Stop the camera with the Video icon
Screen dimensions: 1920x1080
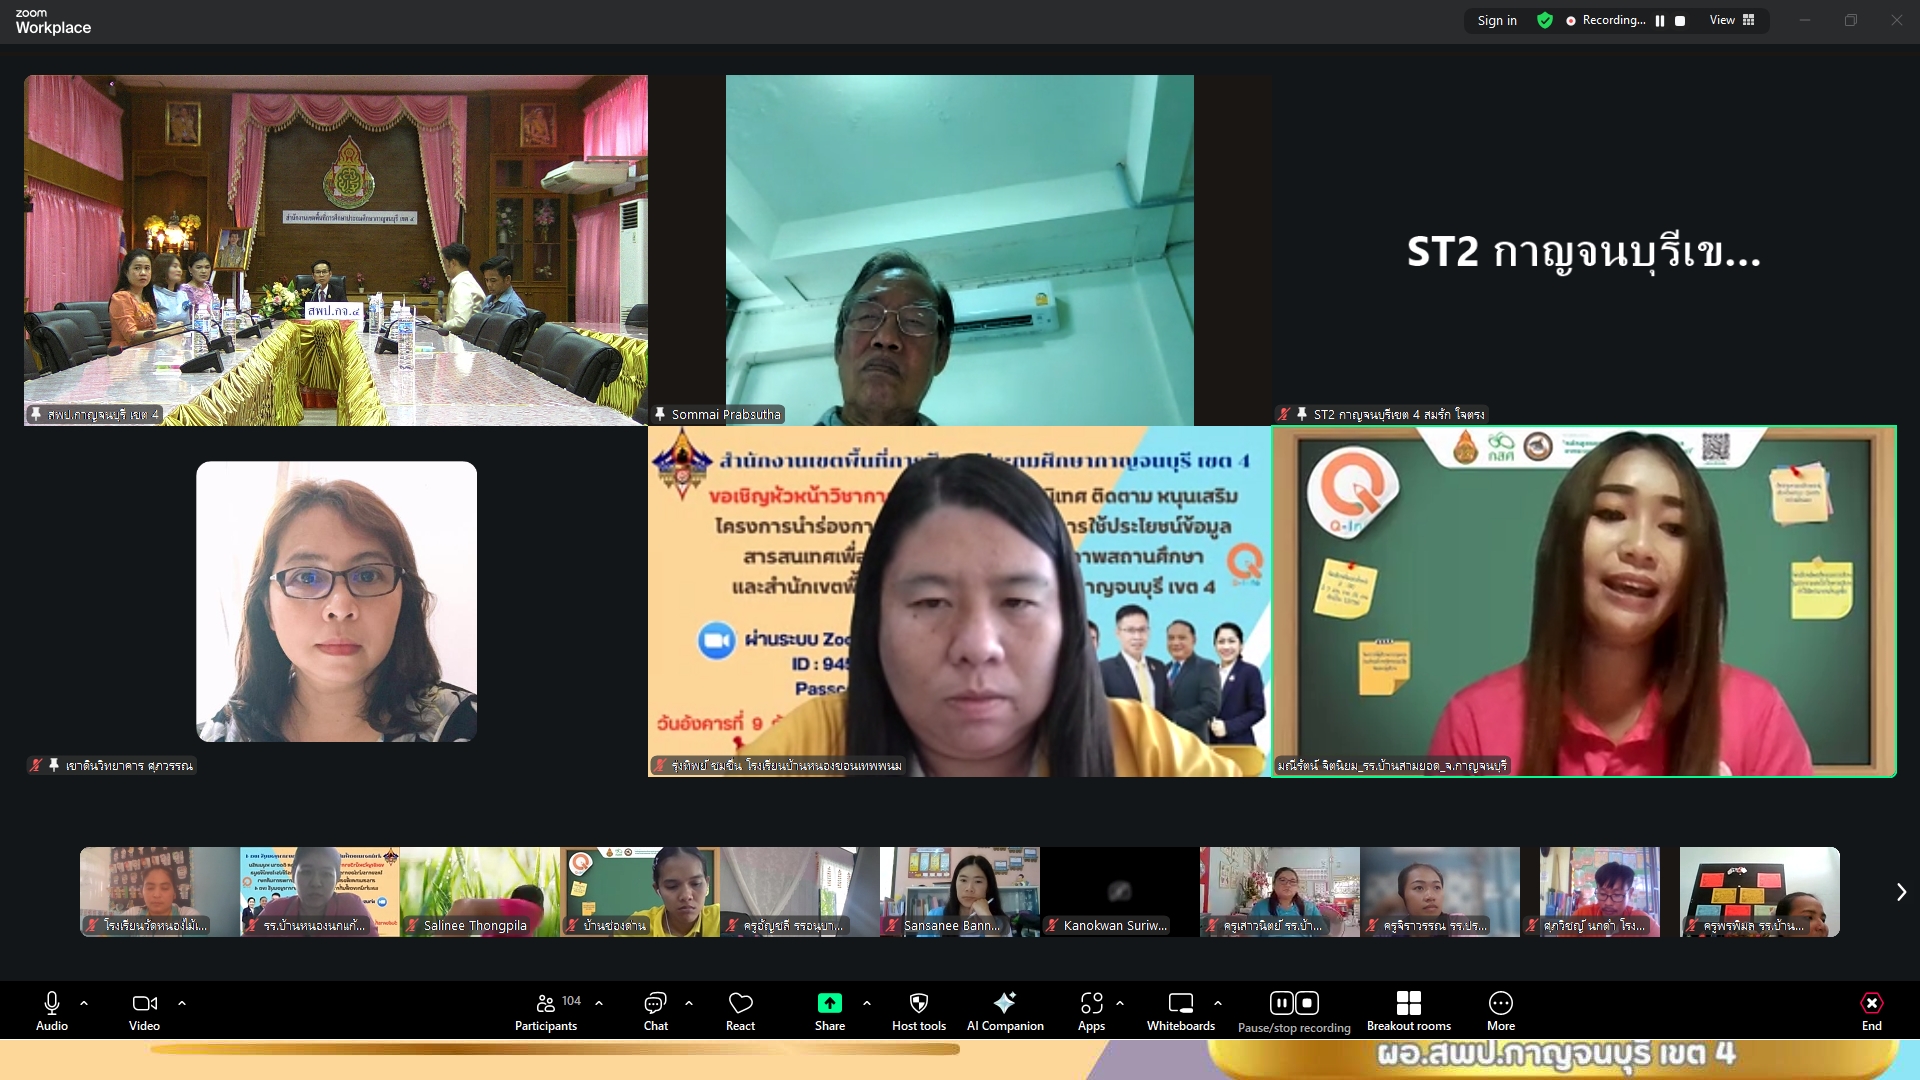tap(144, 1003)
